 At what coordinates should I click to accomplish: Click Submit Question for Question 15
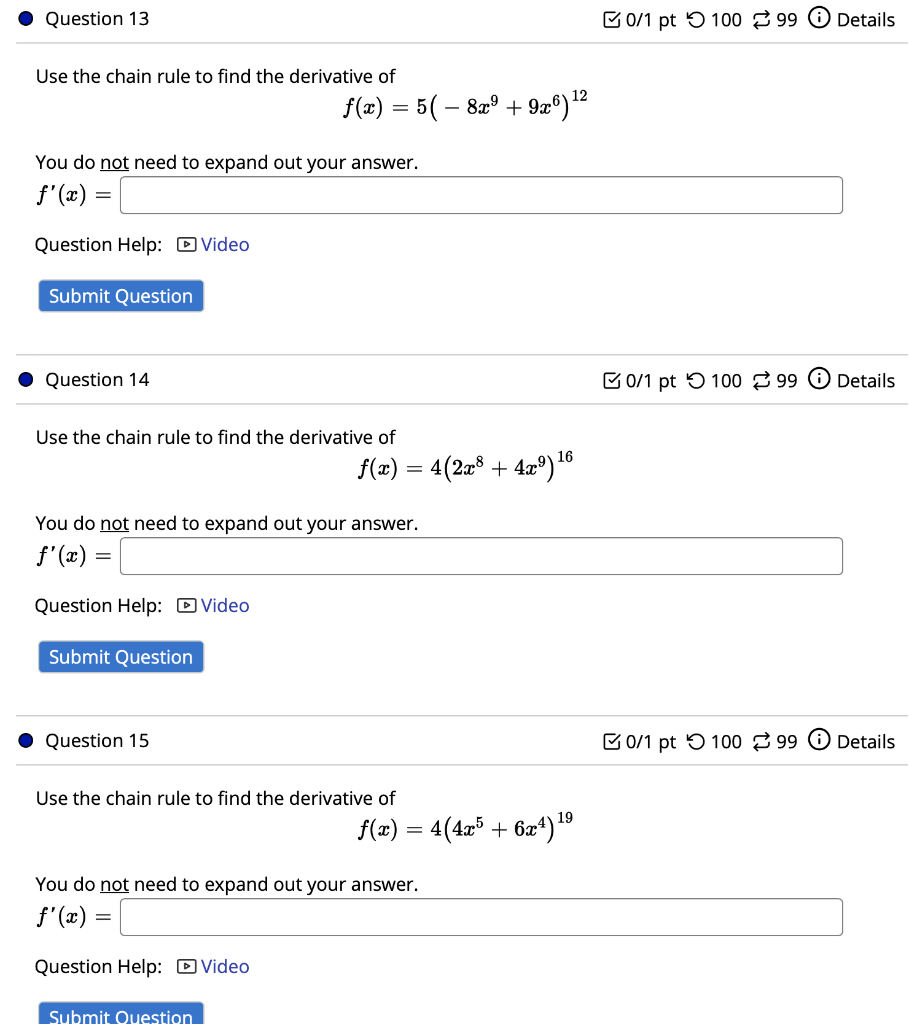pos(120,1015)
